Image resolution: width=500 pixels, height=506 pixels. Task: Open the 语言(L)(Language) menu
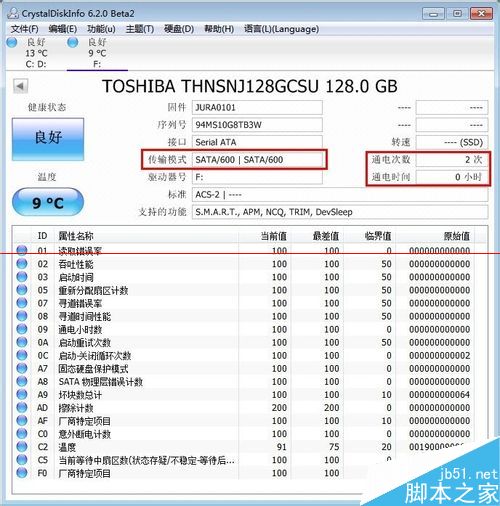point(281,29)
